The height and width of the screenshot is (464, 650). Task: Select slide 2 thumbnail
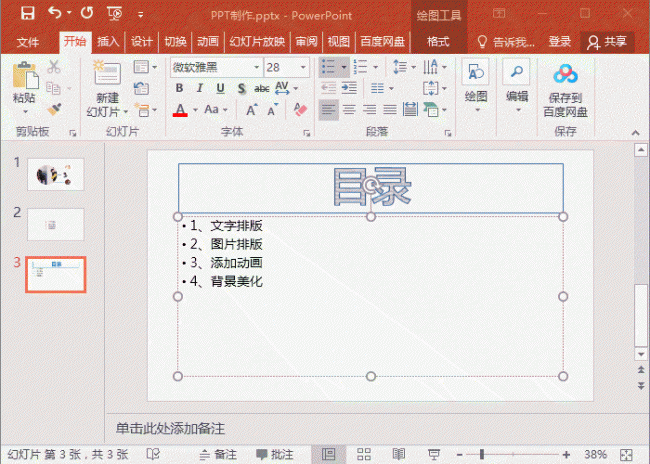click(56, 224)
